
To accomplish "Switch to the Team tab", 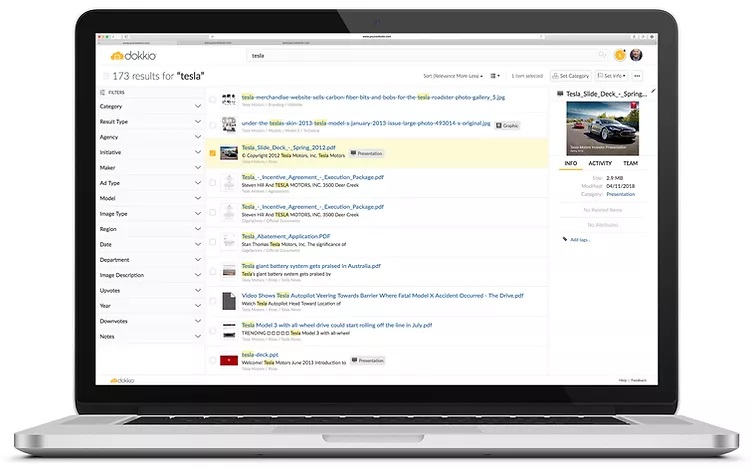I will (x=630, y=163).
